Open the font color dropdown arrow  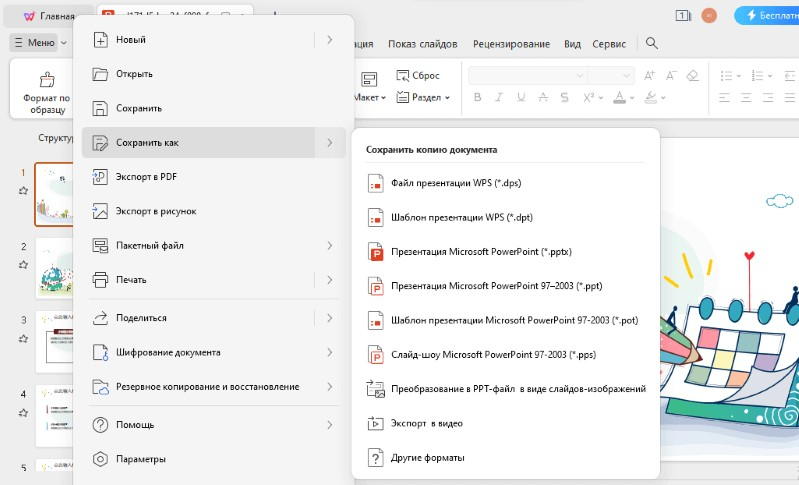(632, 97)
